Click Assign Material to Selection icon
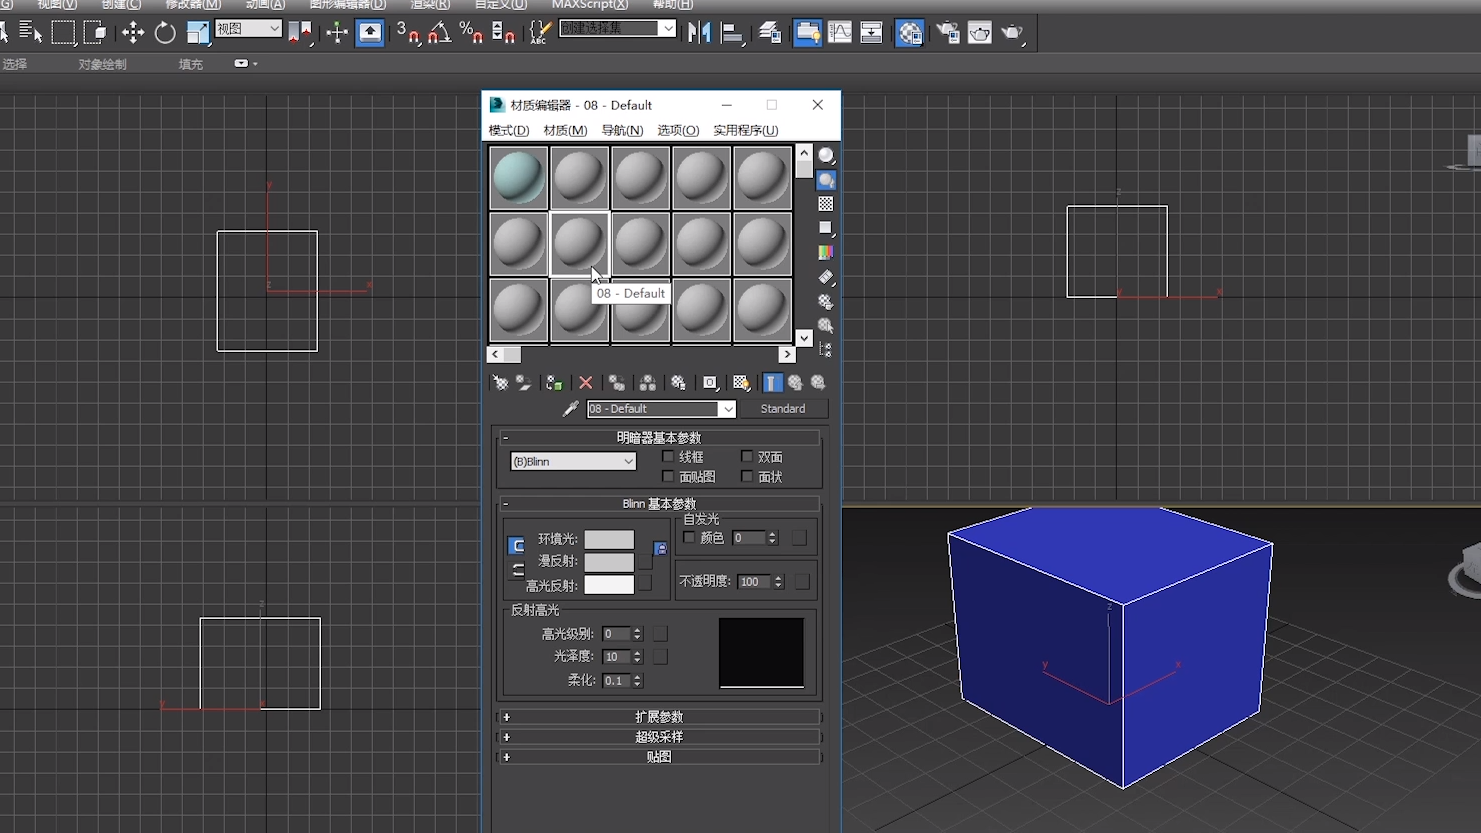 tap(554, 383)
